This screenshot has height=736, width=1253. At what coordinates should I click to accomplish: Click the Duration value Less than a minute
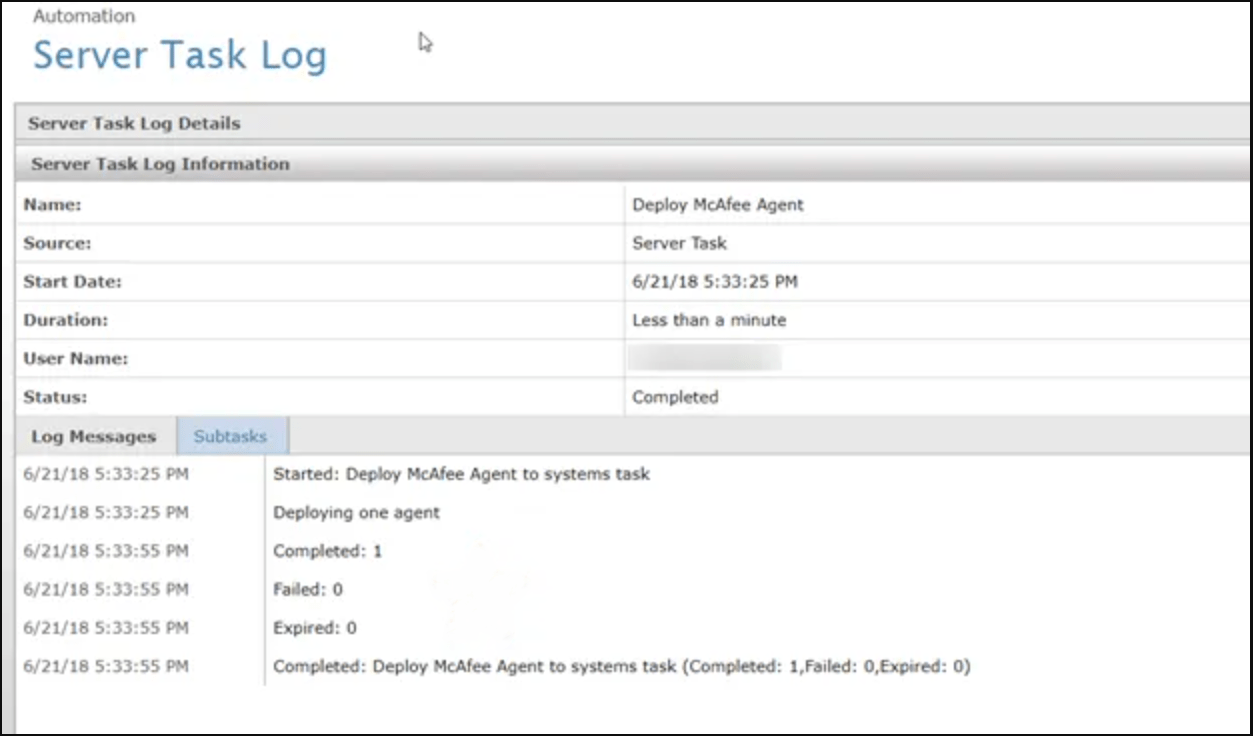pyautogui.click(x=707, y=320)
